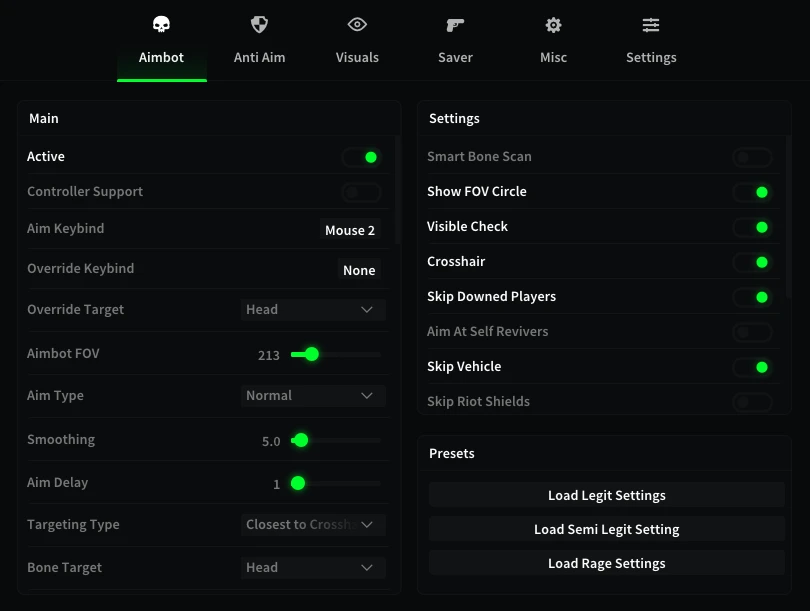Enable Skip Riot Shields toggle
The width and height of the screenshot is (810, 611).
pyautogui.click(x=752, y=402)
